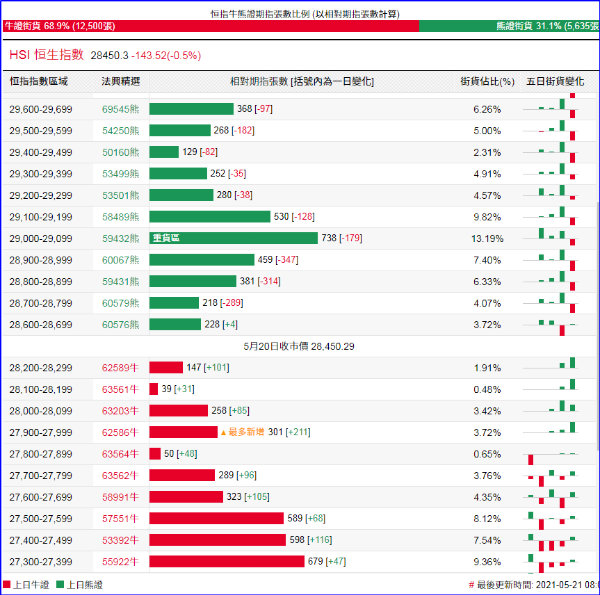Viewport: 600px width, 595px height.
Task: Select index range 27,900-27,999
Action: (x=41, y=432)
